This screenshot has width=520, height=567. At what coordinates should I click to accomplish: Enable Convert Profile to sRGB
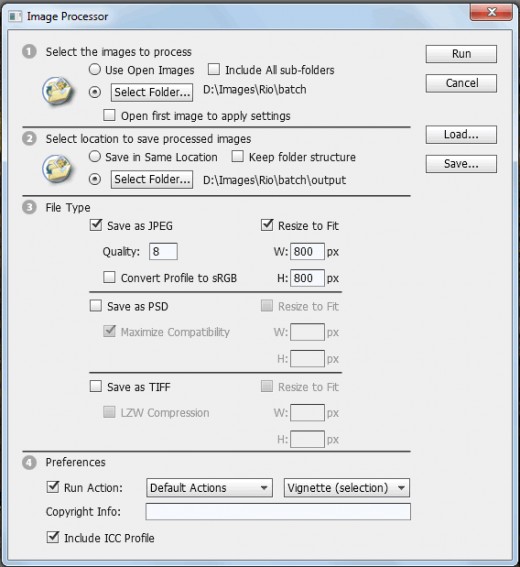click(109, 277)
